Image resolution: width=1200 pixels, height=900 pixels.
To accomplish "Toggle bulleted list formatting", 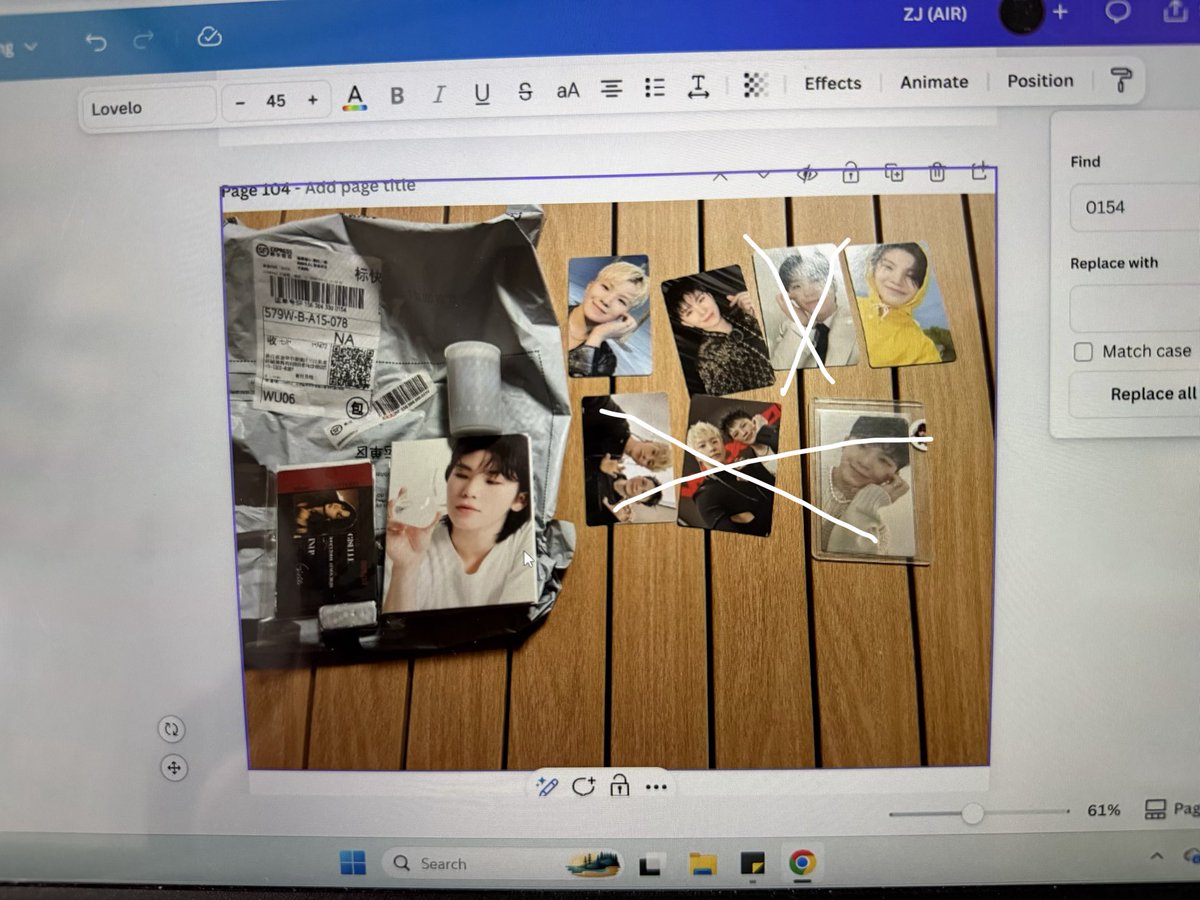I will 655,88.
